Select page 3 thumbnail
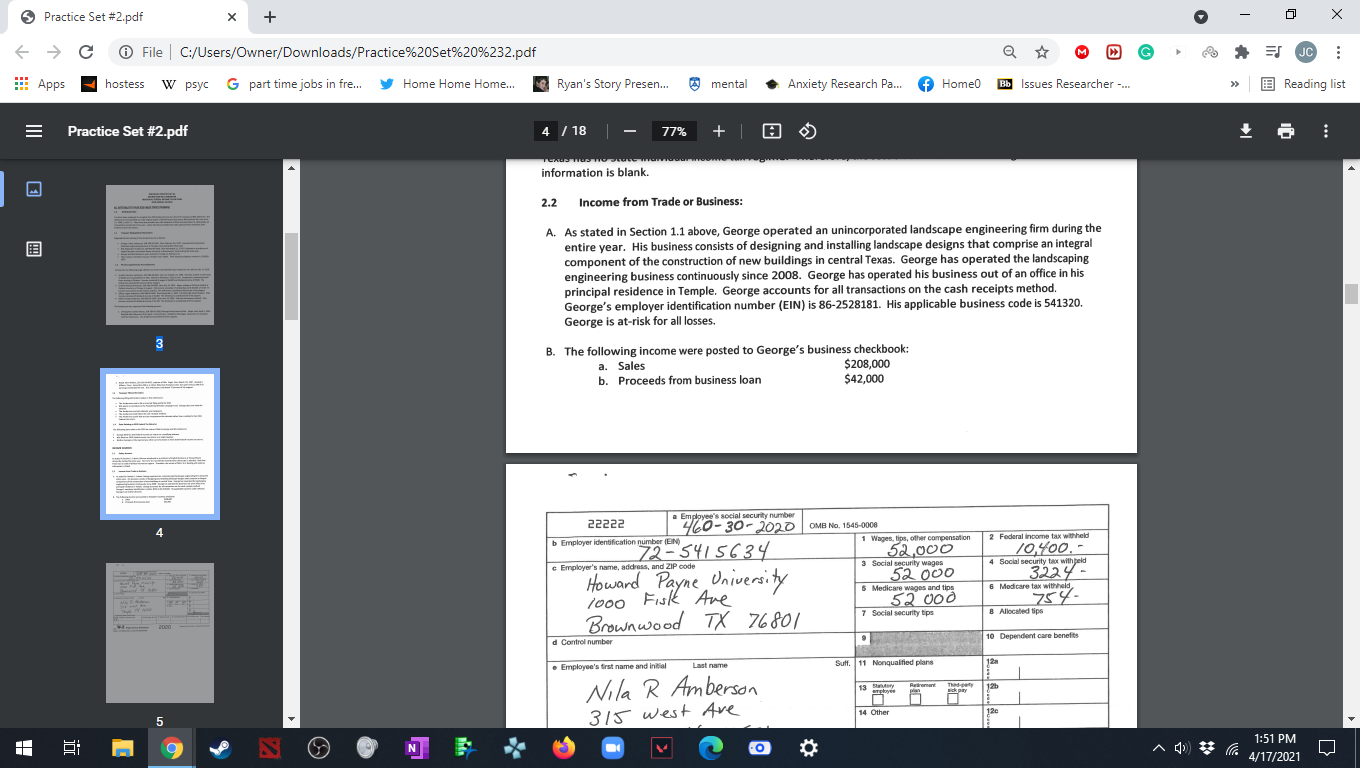The width and height of the screenshot is (1360, 768). coord(160,254)
